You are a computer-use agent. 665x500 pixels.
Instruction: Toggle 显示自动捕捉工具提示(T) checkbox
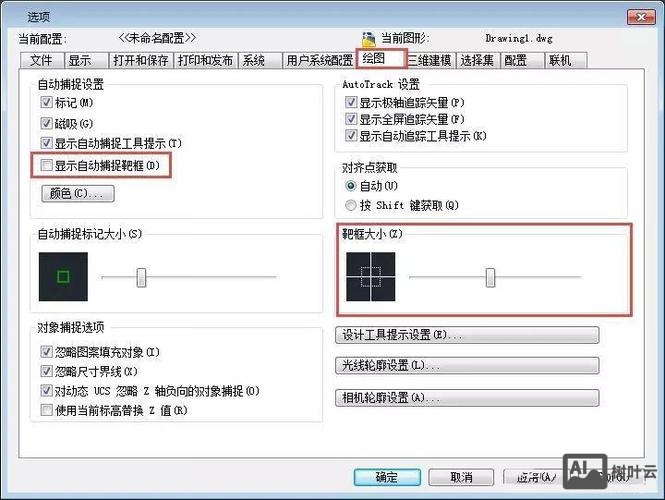46,143
